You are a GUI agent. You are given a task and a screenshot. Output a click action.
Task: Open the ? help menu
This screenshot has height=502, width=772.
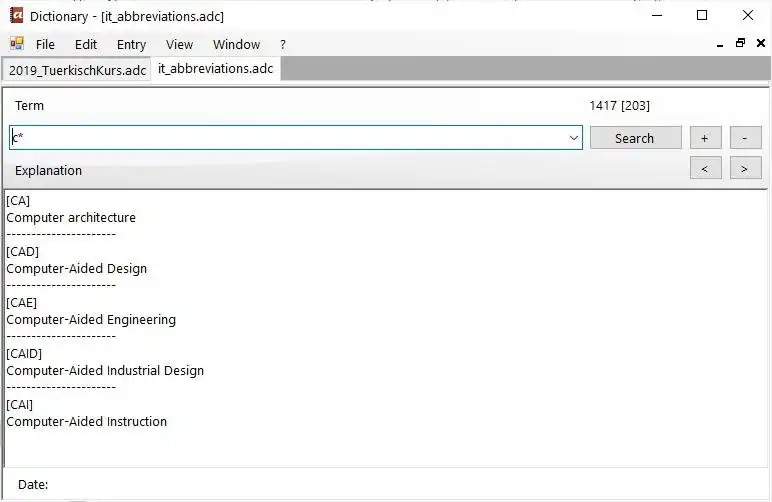[283, 44]
